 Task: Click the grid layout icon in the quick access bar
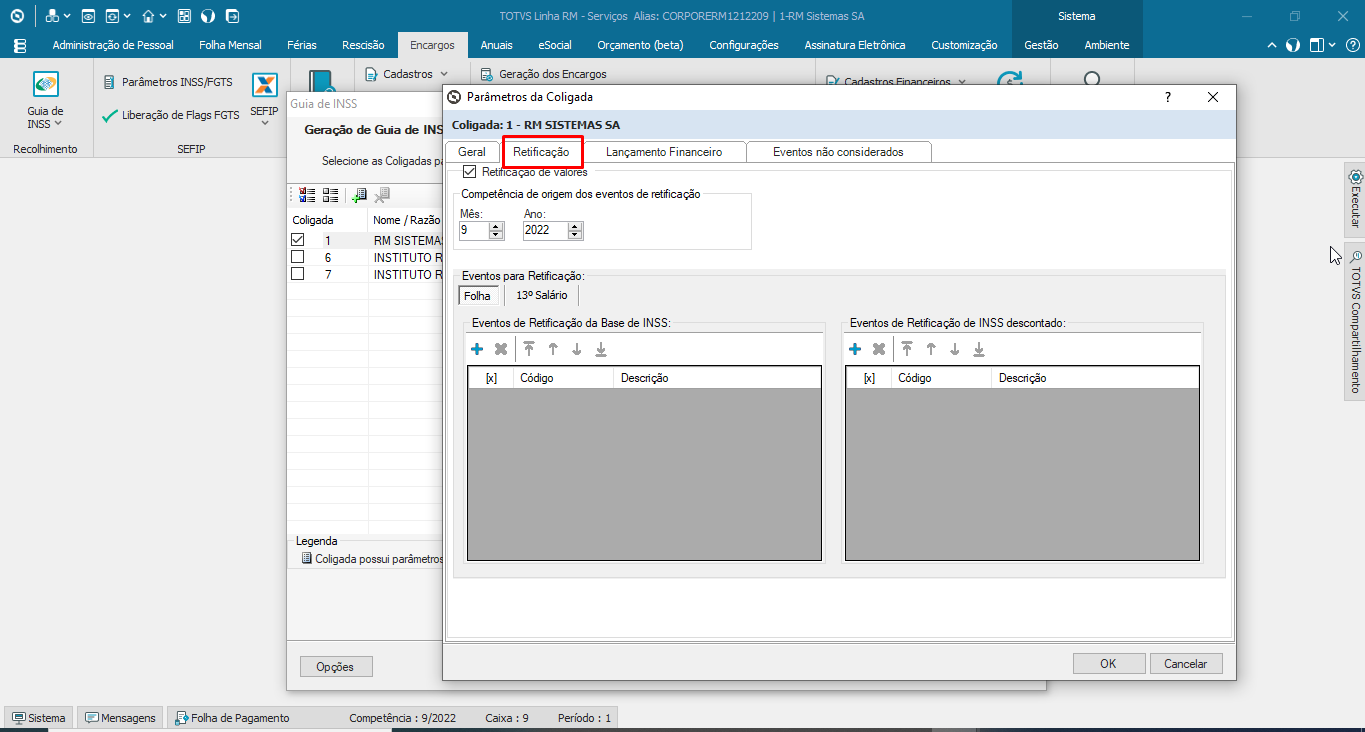point(184,16)
